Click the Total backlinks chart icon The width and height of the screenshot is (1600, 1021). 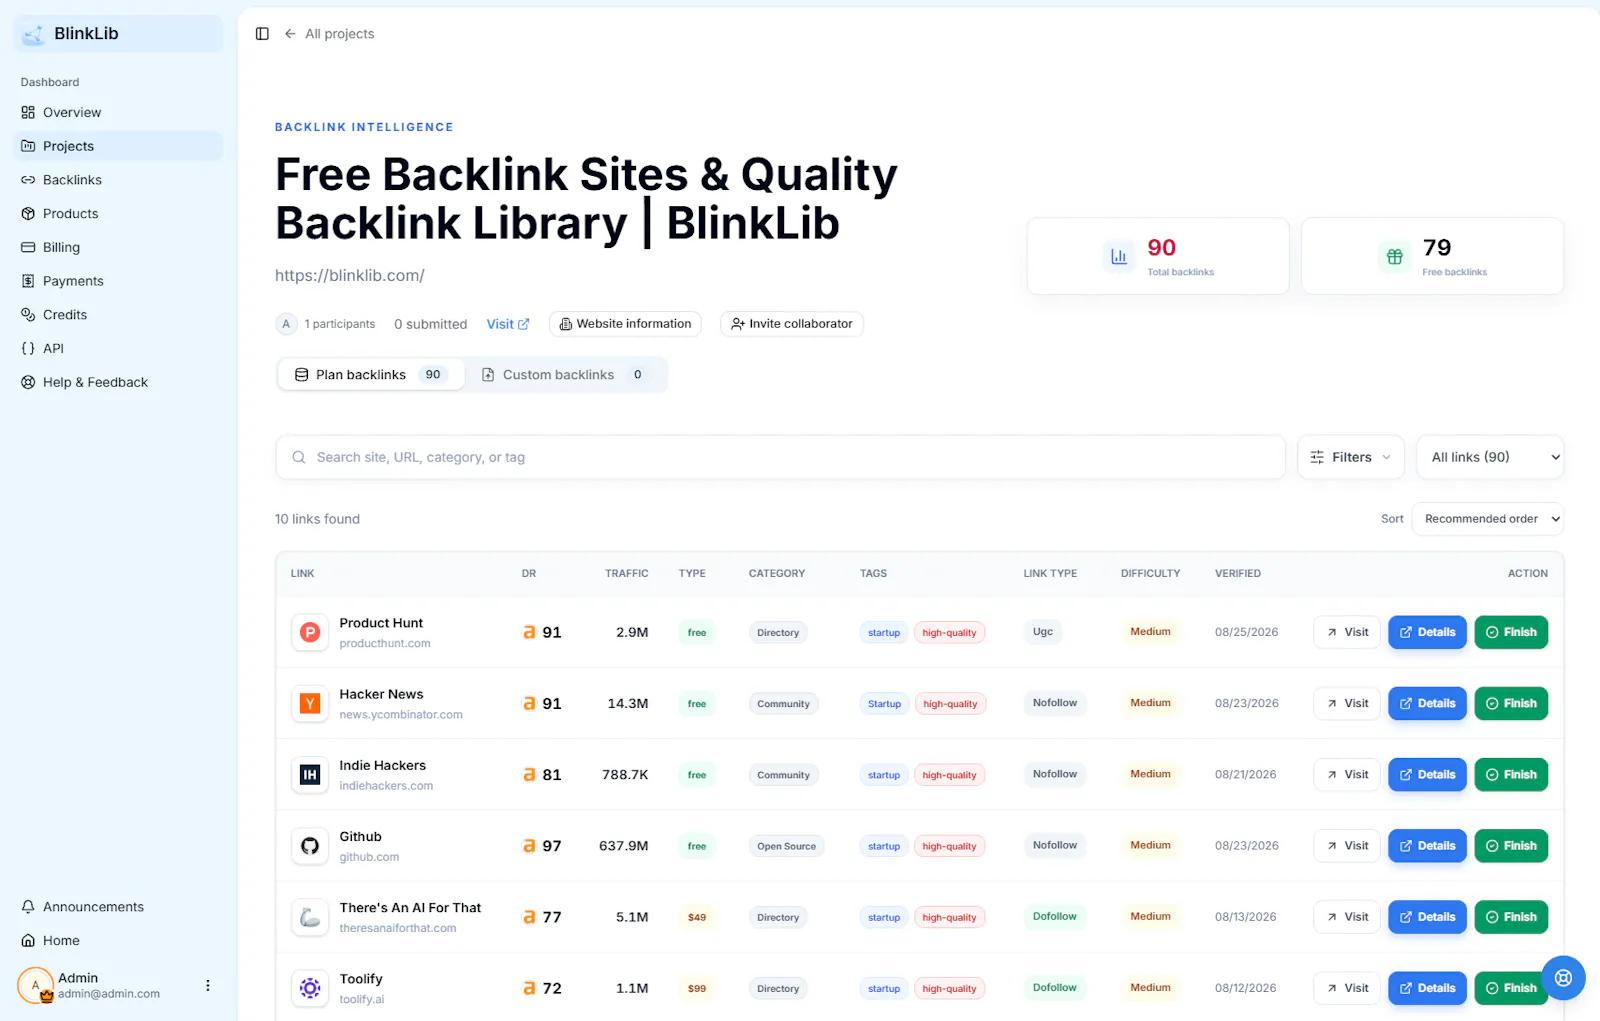1119,257
